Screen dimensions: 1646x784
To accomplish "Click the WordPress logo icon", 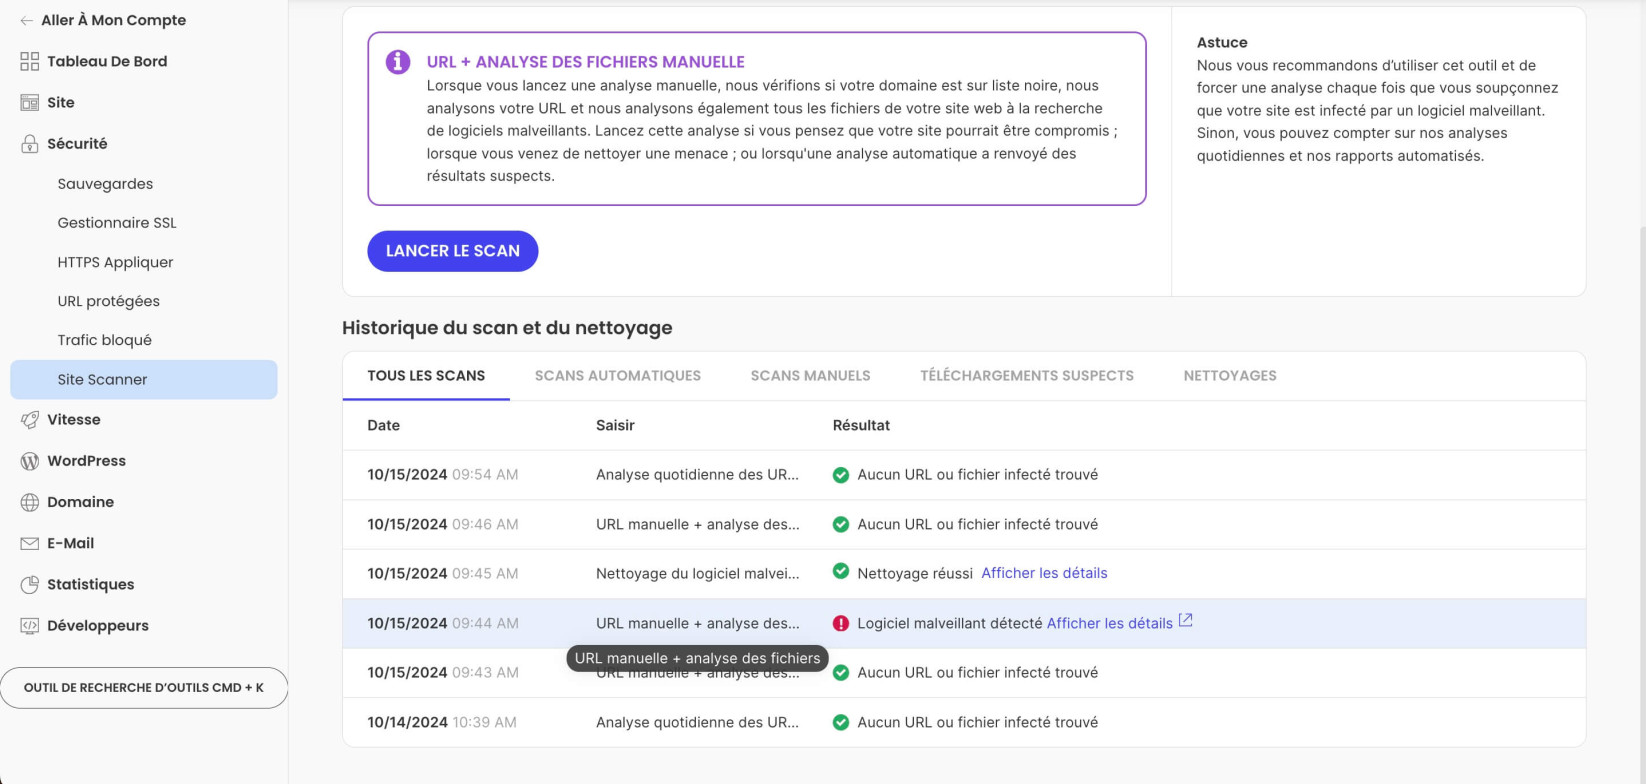I will pyautogui.click(x=30, y=461).
